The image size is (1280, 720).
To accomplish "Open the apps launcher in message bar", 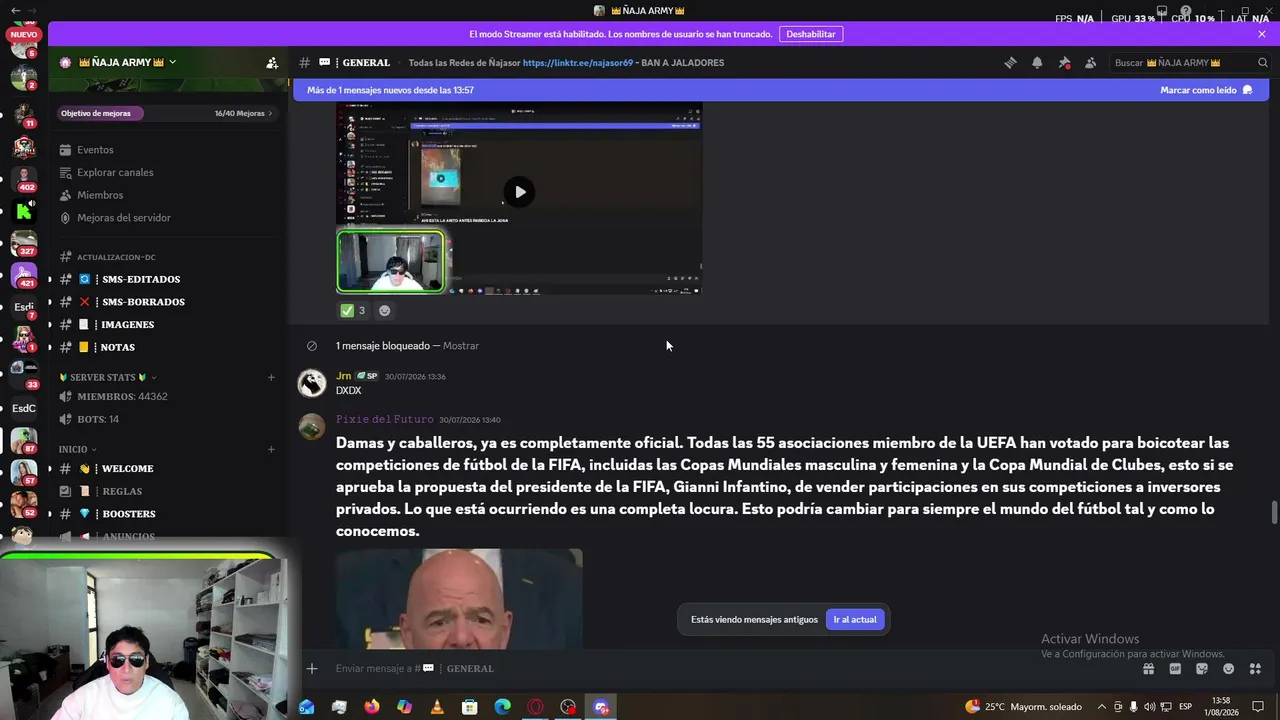I will (1255, 668).
